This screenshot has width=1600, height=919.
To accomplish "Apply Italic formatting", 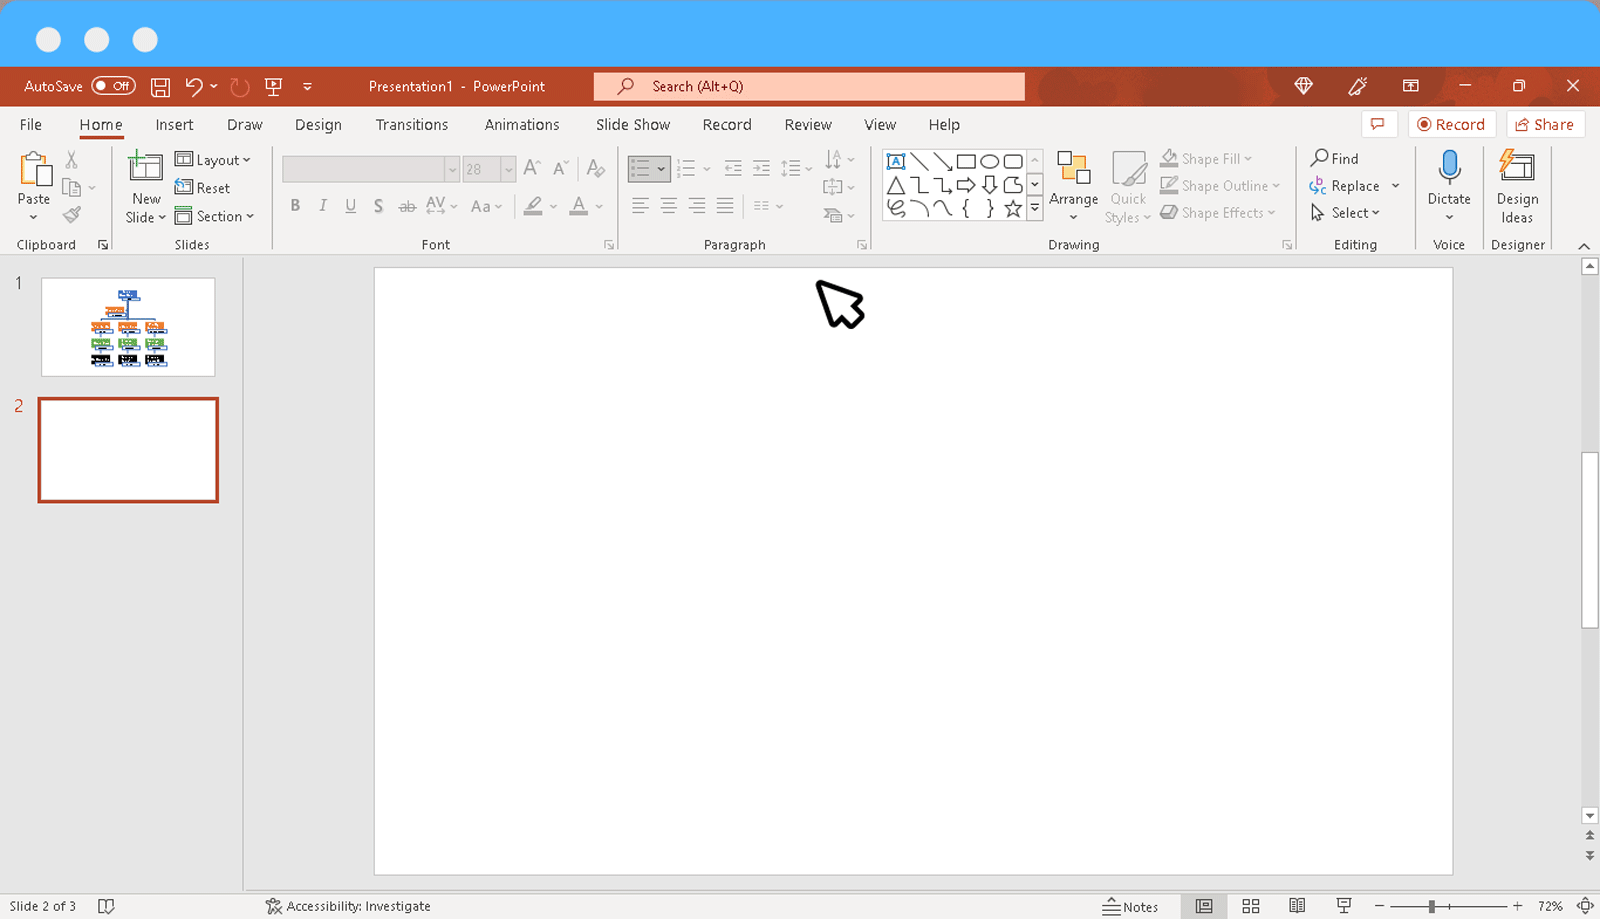I will click(x=322, y=206).
